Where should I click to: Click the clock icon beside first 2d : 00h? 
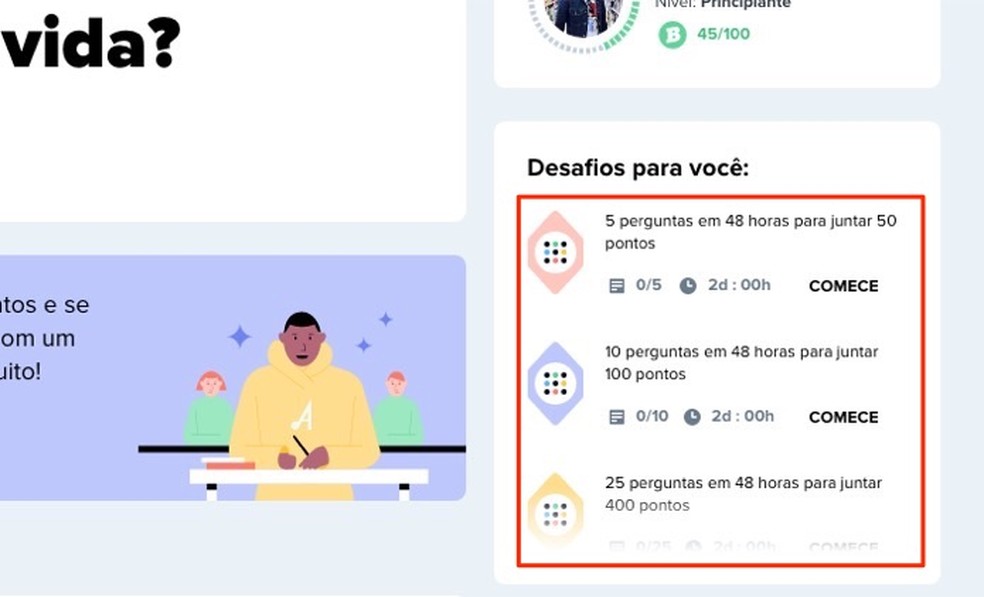[688, 286]
